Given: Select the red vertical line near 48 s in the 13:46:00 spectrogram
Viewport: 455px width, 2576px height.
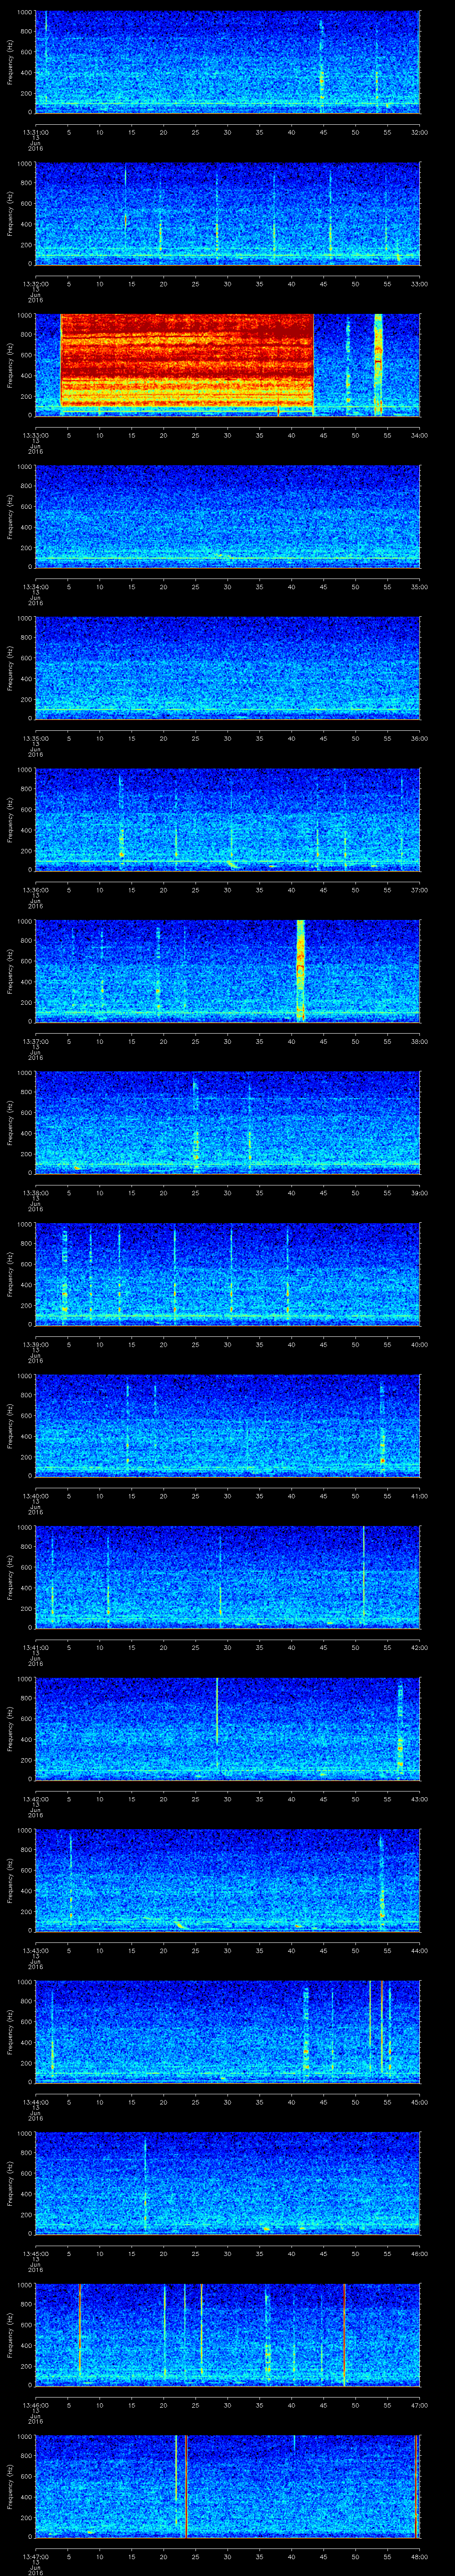Looking at the screenshot, I should point(344,2335).
